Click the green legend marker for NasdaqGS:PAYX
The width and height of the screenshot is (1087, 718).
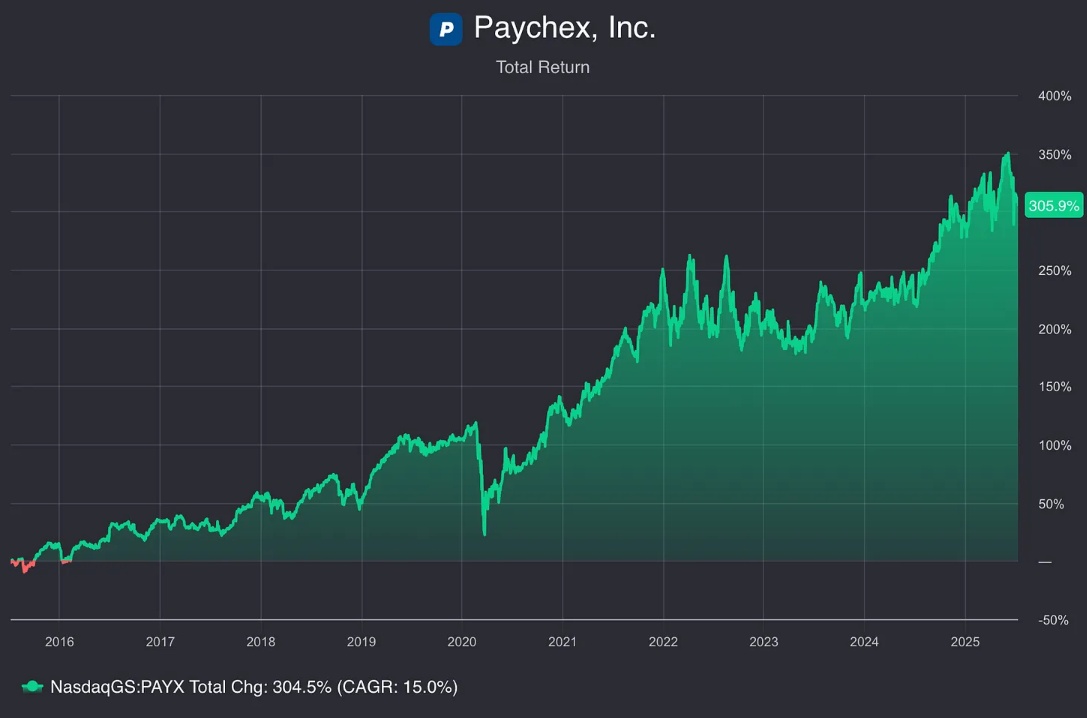click(32, 687)
